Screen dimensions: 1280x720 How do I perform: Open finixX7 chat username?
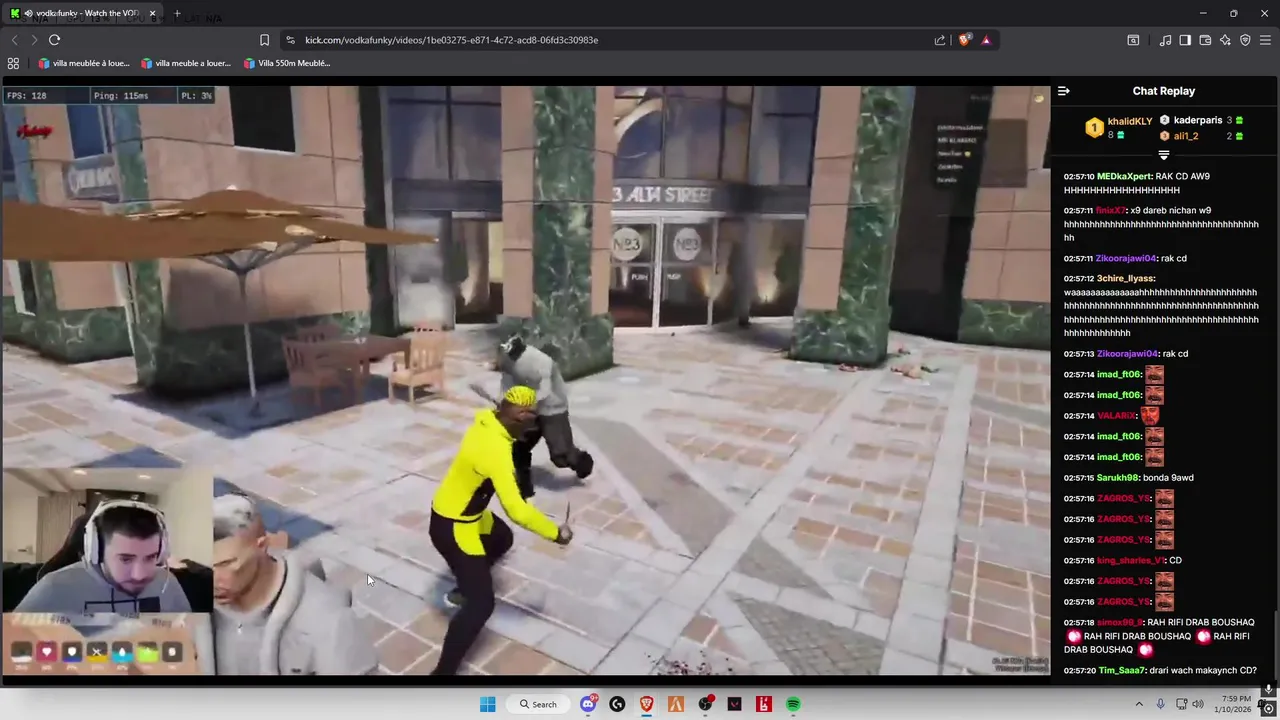point(1111,211)
